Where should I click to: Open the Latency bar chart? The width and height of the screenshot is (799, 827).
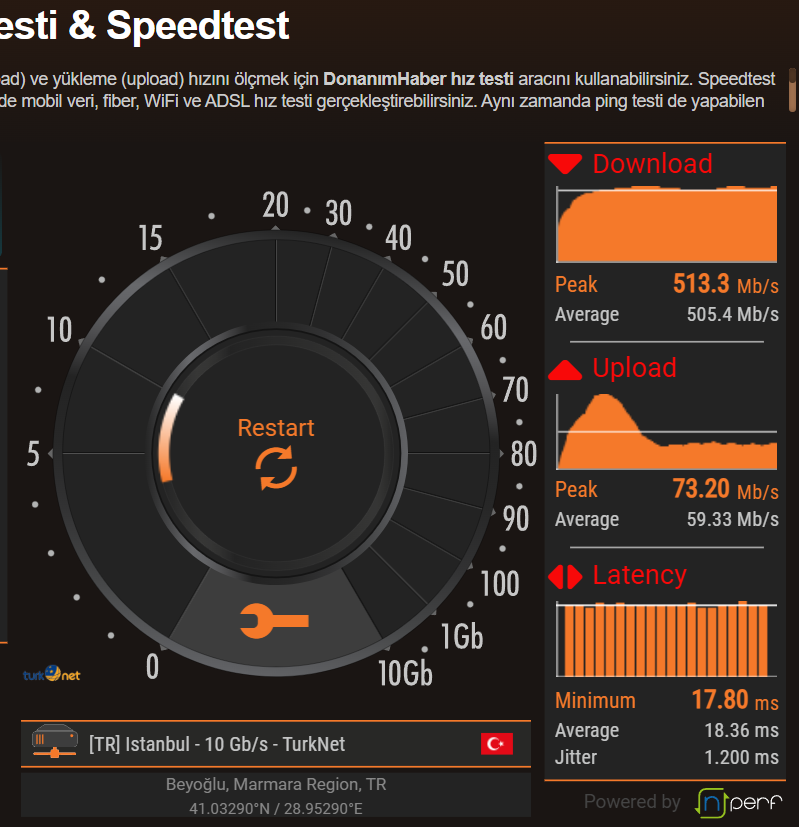pos(666,639)
